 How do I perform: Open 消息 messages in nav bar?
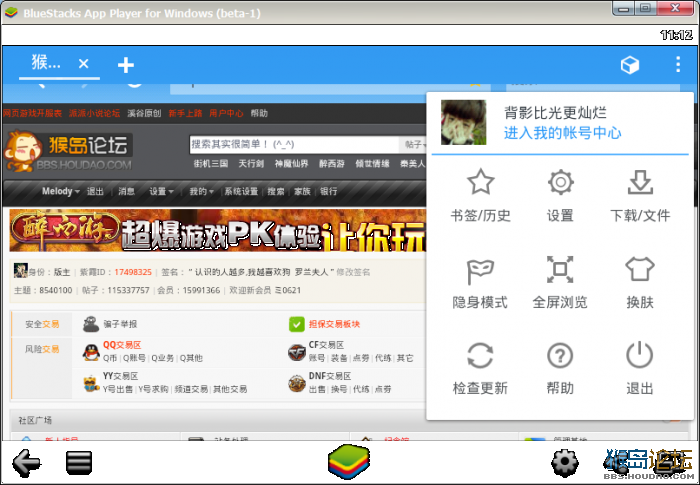tap(126, 192)
